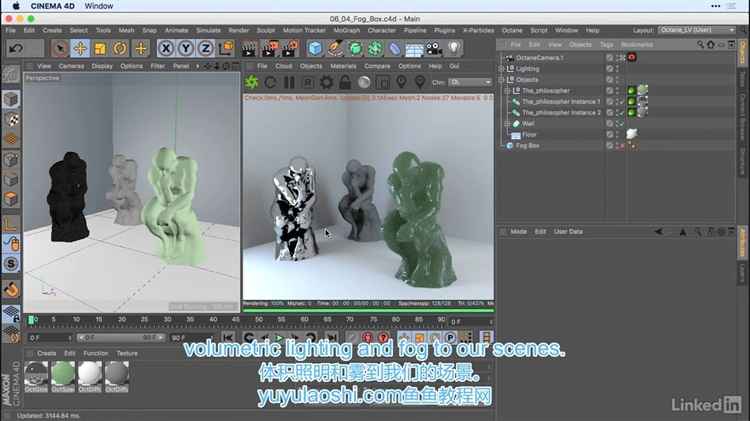Add a Cube primitive object
The image size is (750, 421).
coord(315,48)
